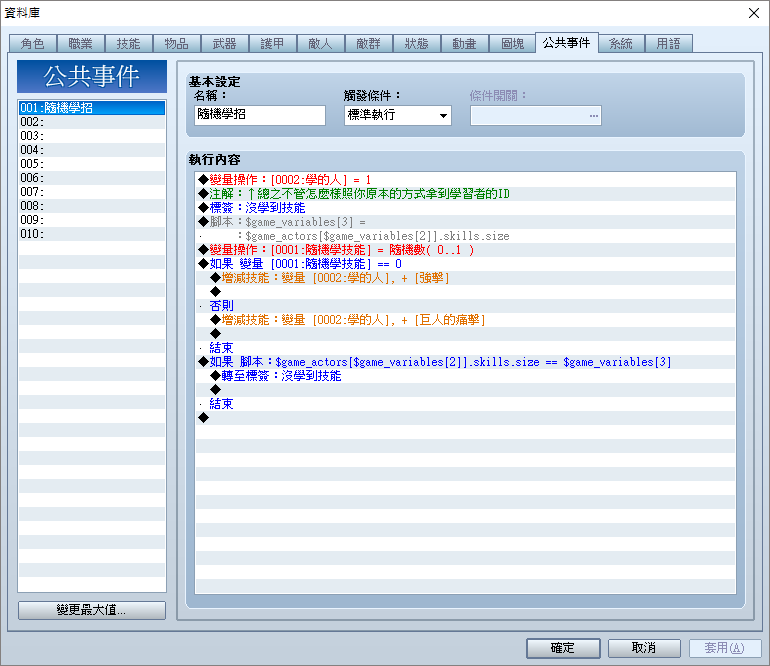Expand the 觸發條件 dropdown showing 標準執行
The height and width of the screenshot is (666, 770).
click(x=398, y=115)
